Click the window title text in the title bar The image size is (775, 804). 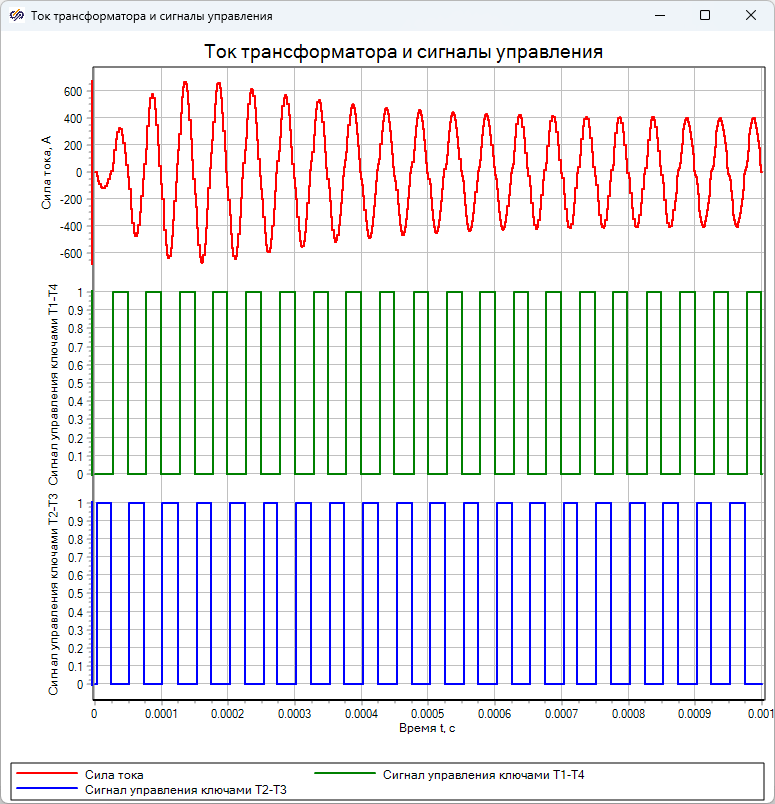[x=151, y=16]
